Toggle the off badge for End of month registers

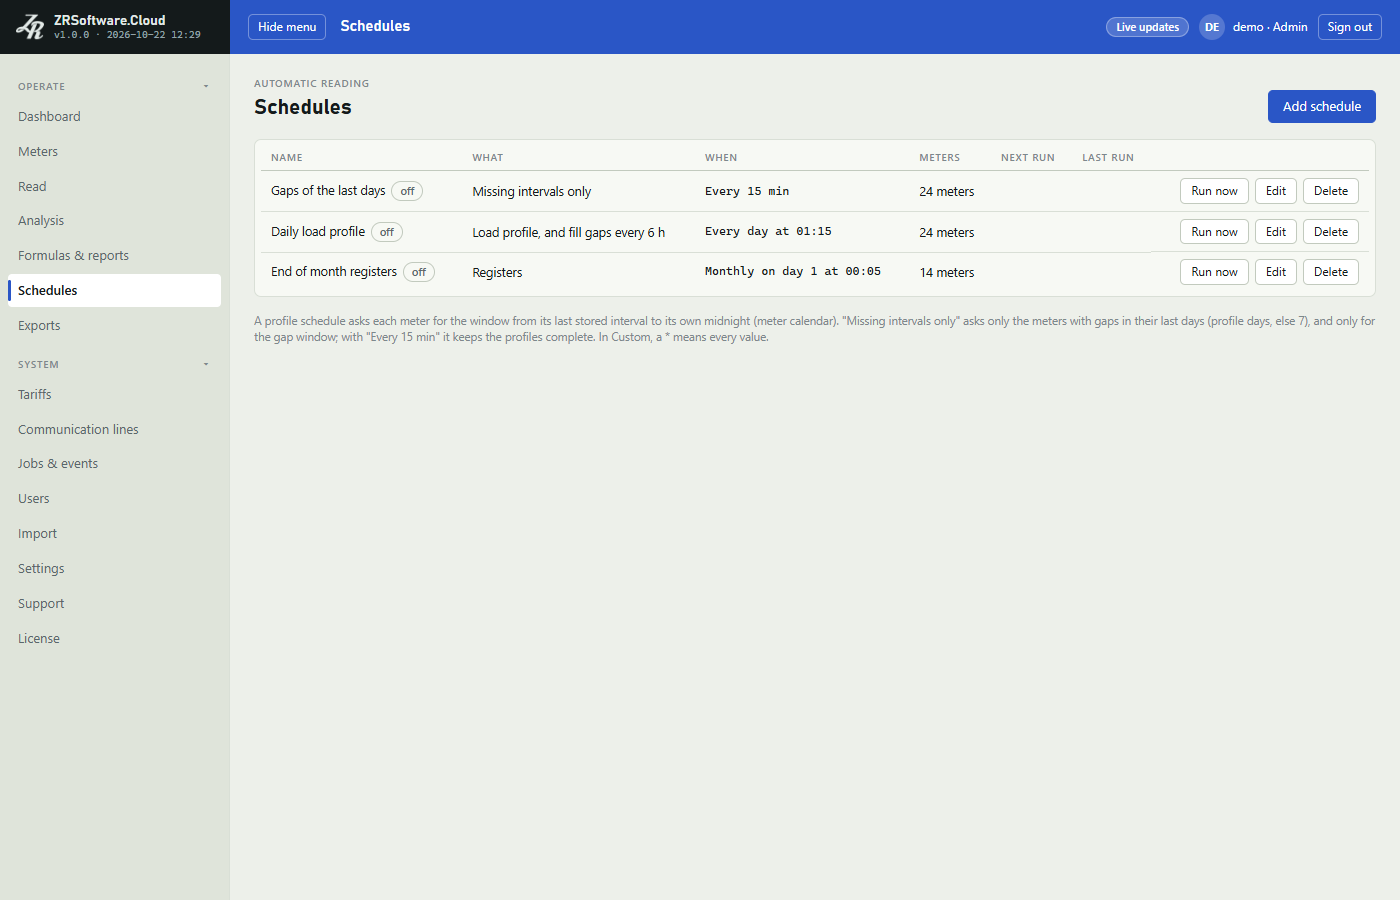point(419,272)
